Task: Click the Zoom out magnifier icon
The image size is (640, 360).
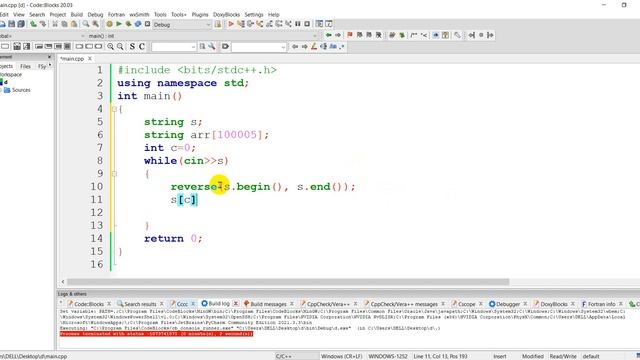Action: point(120,47)
